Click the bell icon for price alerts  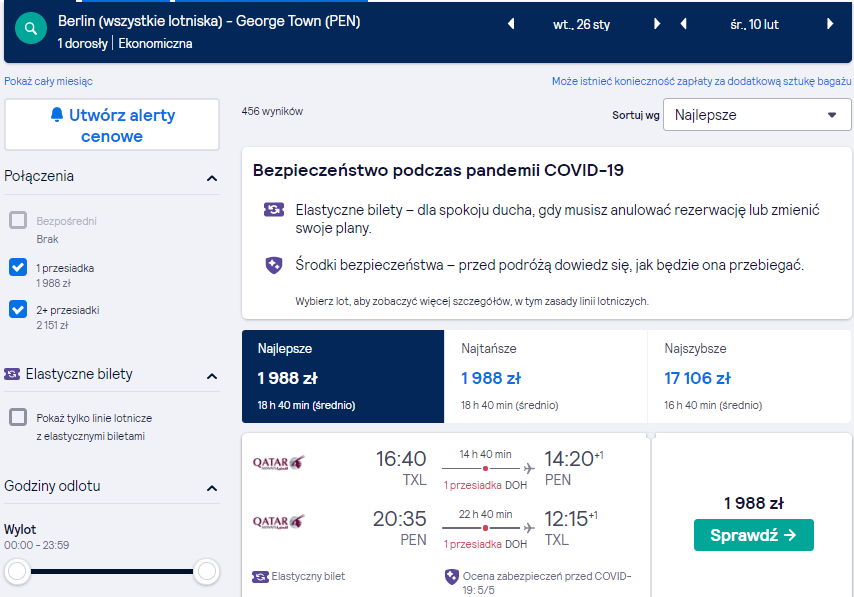(x=57, y=114)
